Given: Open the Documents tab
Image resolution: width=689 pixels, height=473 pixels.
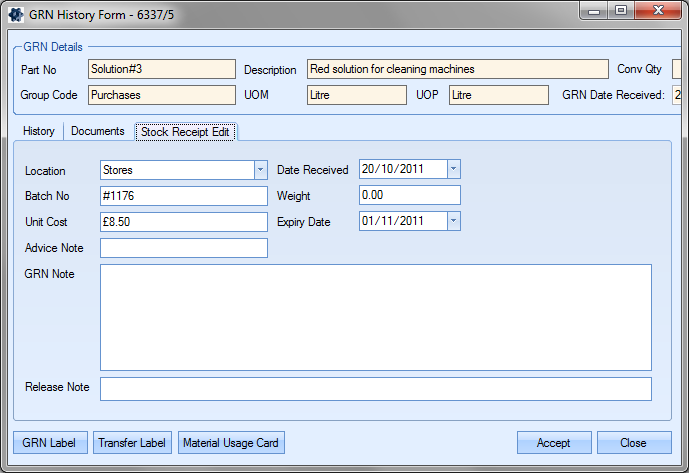Looking at the screenshot, I should pos(98,131).
